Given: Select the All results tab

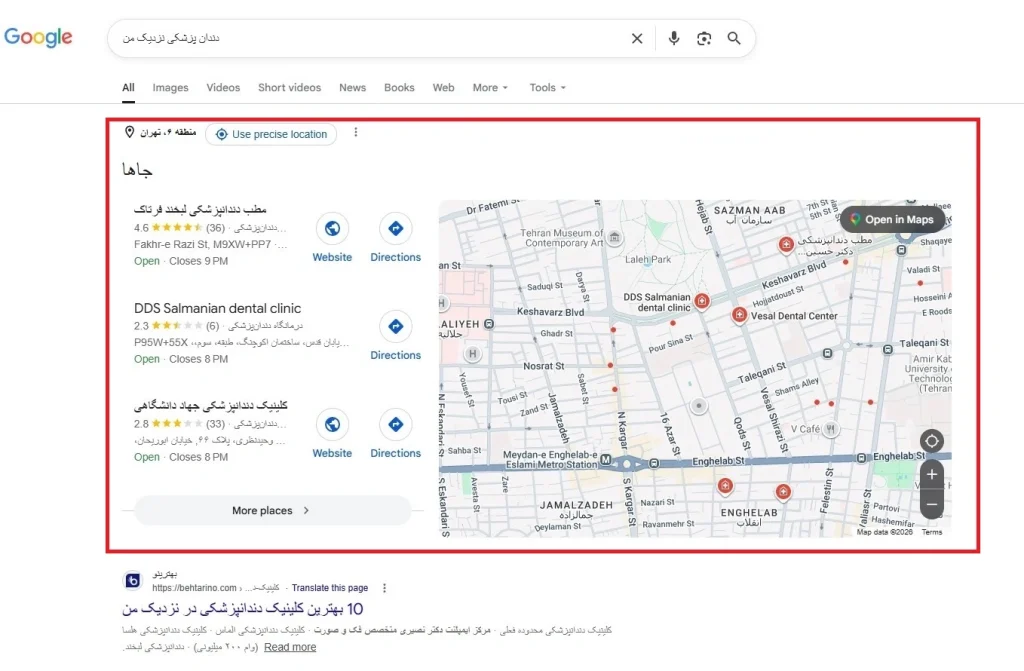Looking at the screenshot, I should click(x=128, y=88).
